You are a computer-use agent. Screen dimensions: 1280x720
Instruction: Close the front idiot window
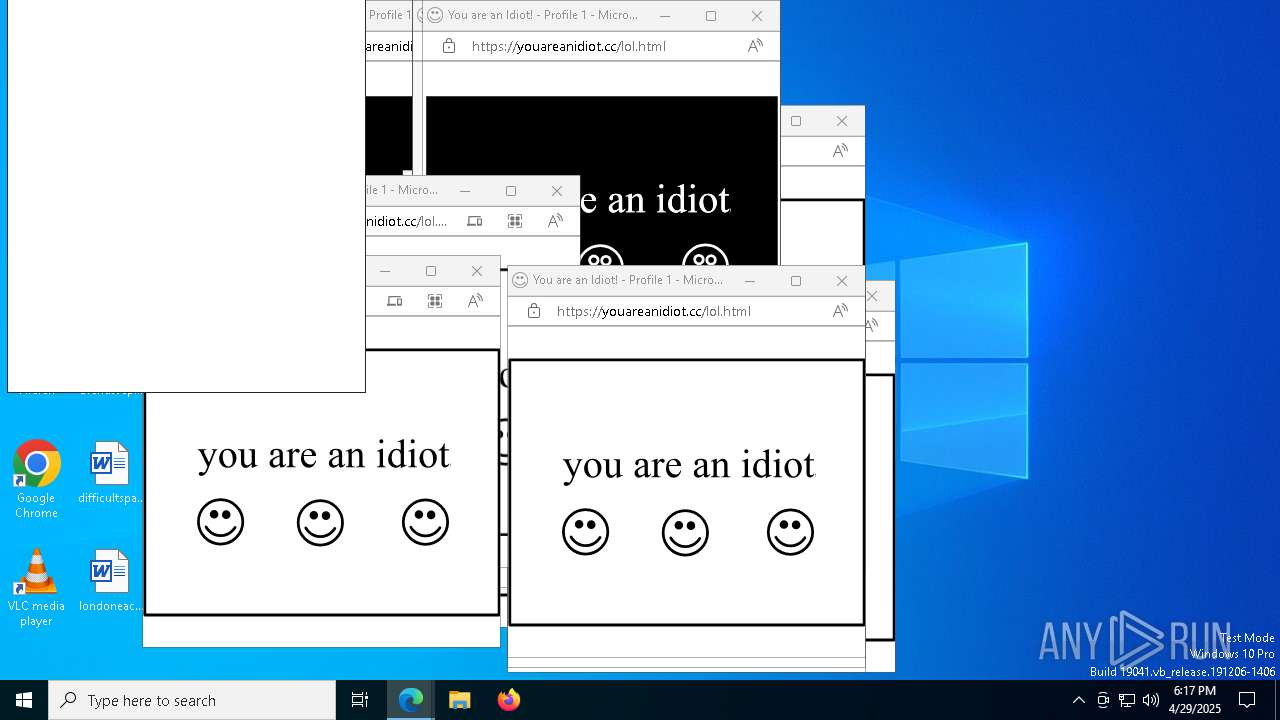pos(842,281)
